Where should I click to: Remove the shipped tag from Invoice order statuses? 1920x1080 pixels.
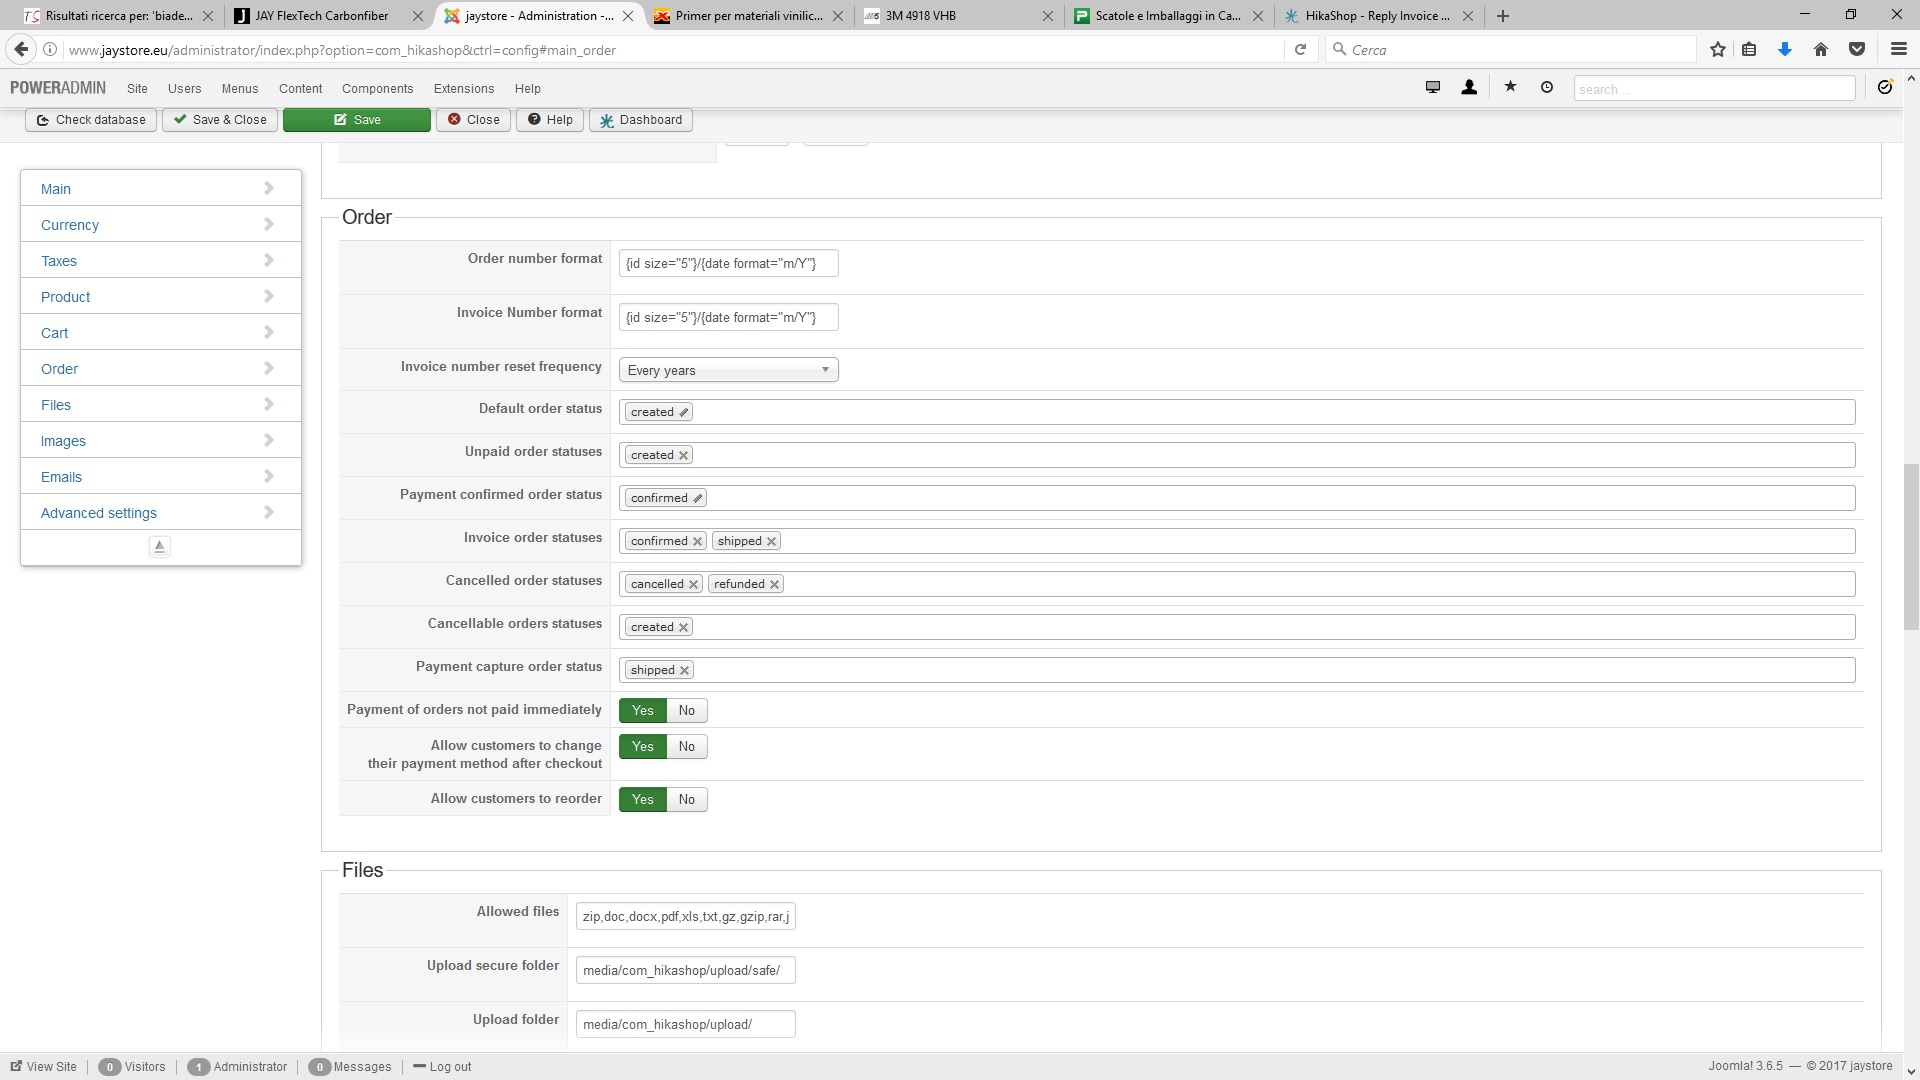(x=772, y=541)
